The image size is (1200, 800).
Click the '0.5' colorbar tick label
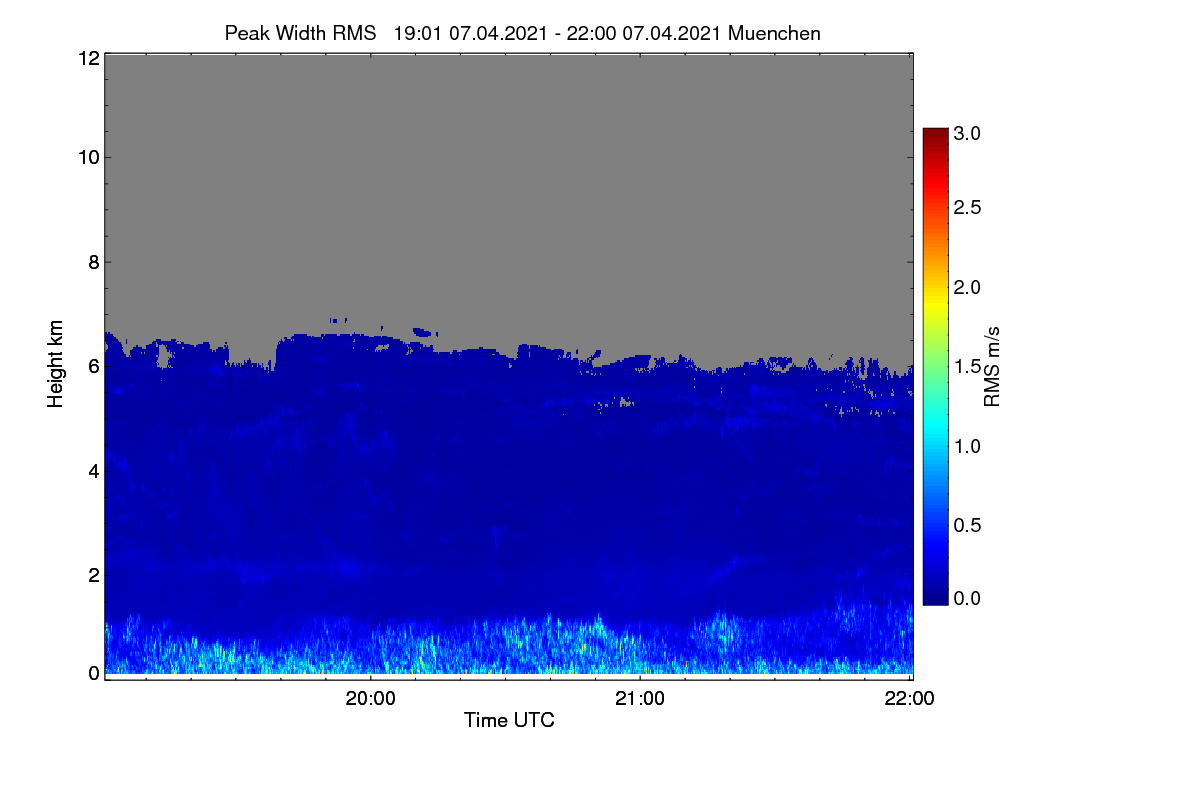click(967, 525)
